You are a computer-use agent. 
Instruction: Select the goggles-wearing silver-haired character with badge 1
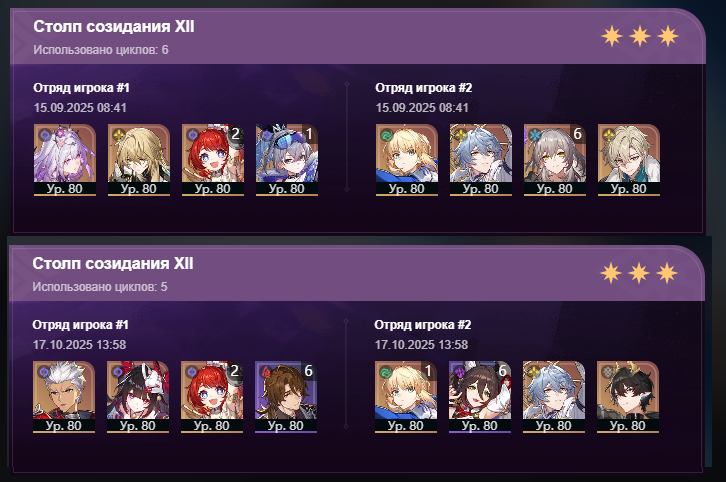click(x=287, y=160)
